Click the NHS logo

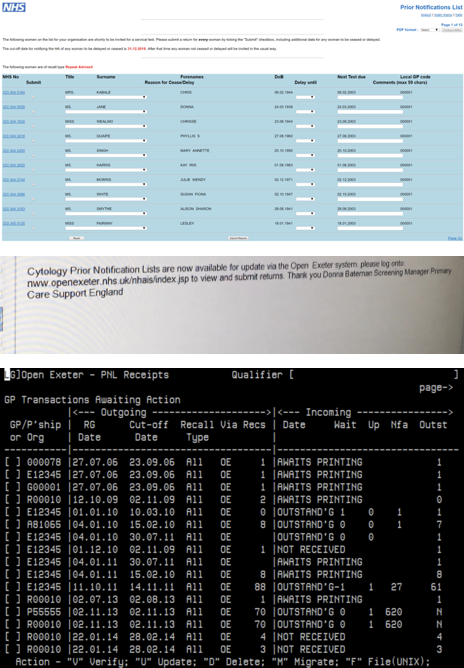click(x=14, y=7)
